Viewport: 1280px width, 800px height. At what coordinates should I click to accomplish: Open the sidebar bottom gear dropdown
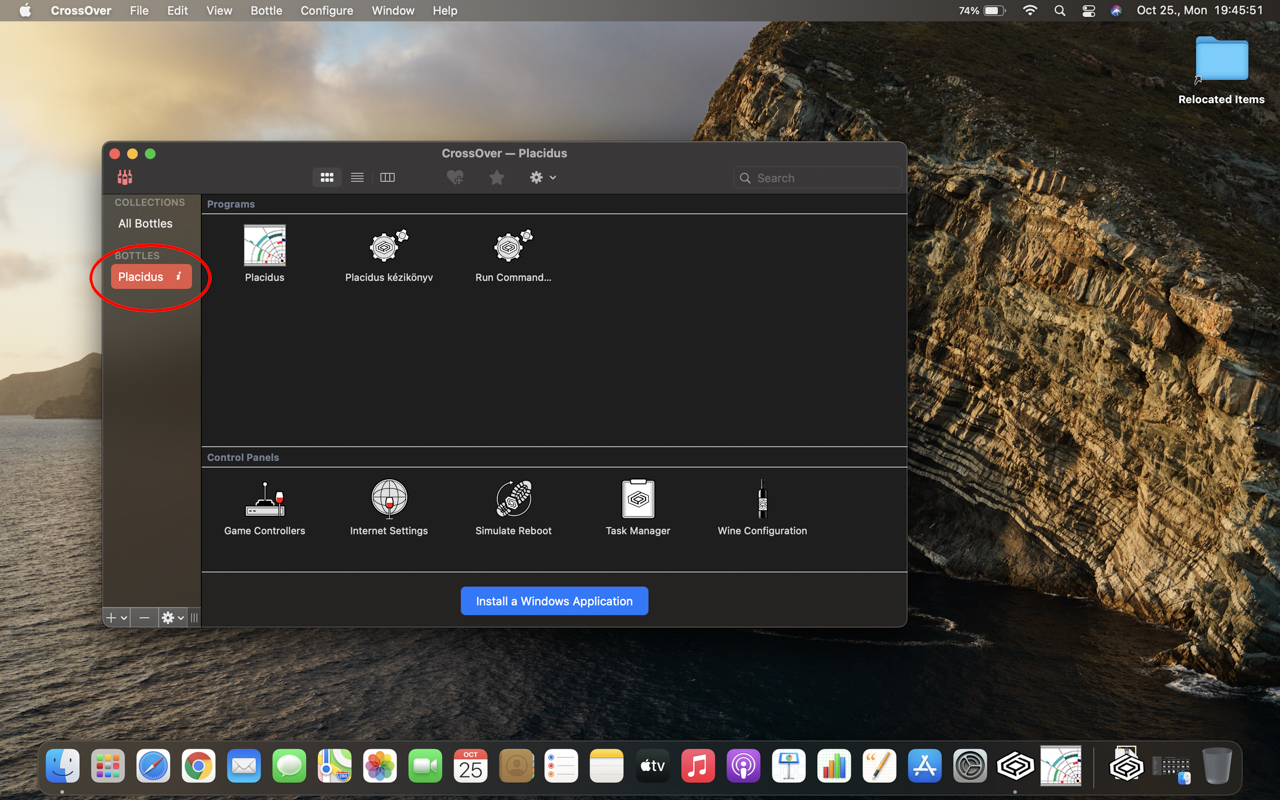click(172, 618)
